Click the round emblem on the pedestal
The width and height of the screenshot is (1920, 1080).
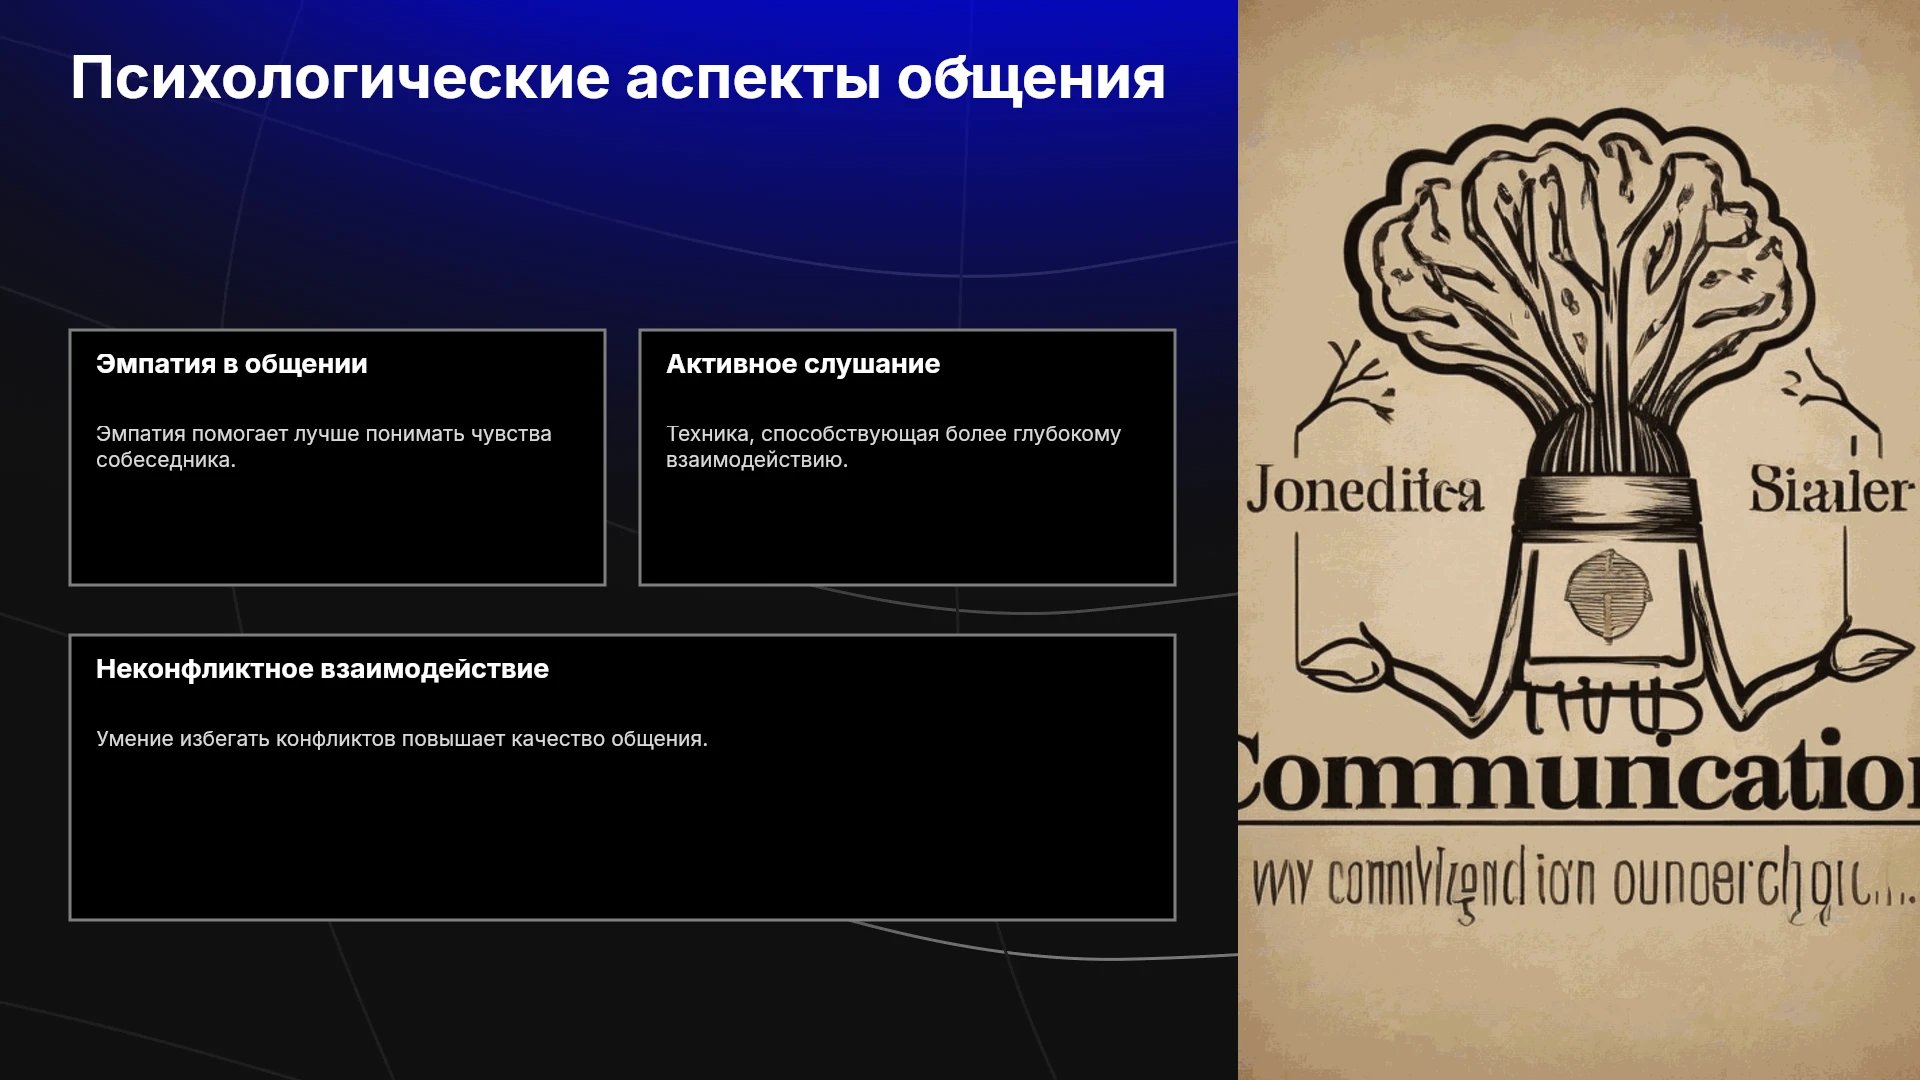click(x=1607, y=592)
